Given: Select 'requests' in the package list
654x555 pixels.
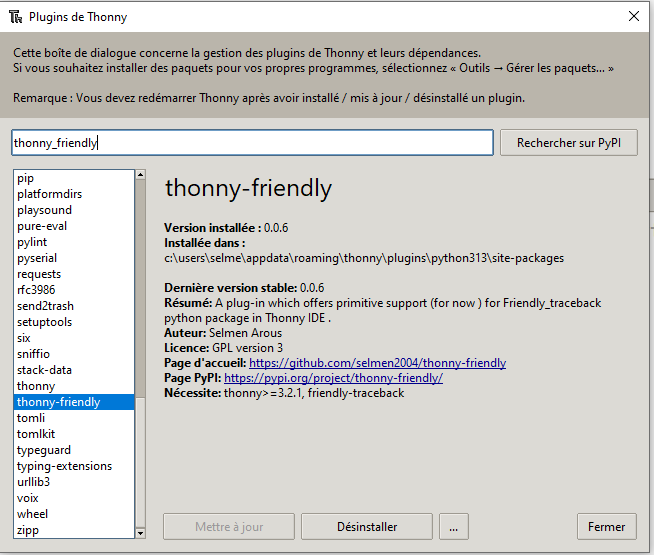Looking at the screenshot, I should click(x=74, y=274).
